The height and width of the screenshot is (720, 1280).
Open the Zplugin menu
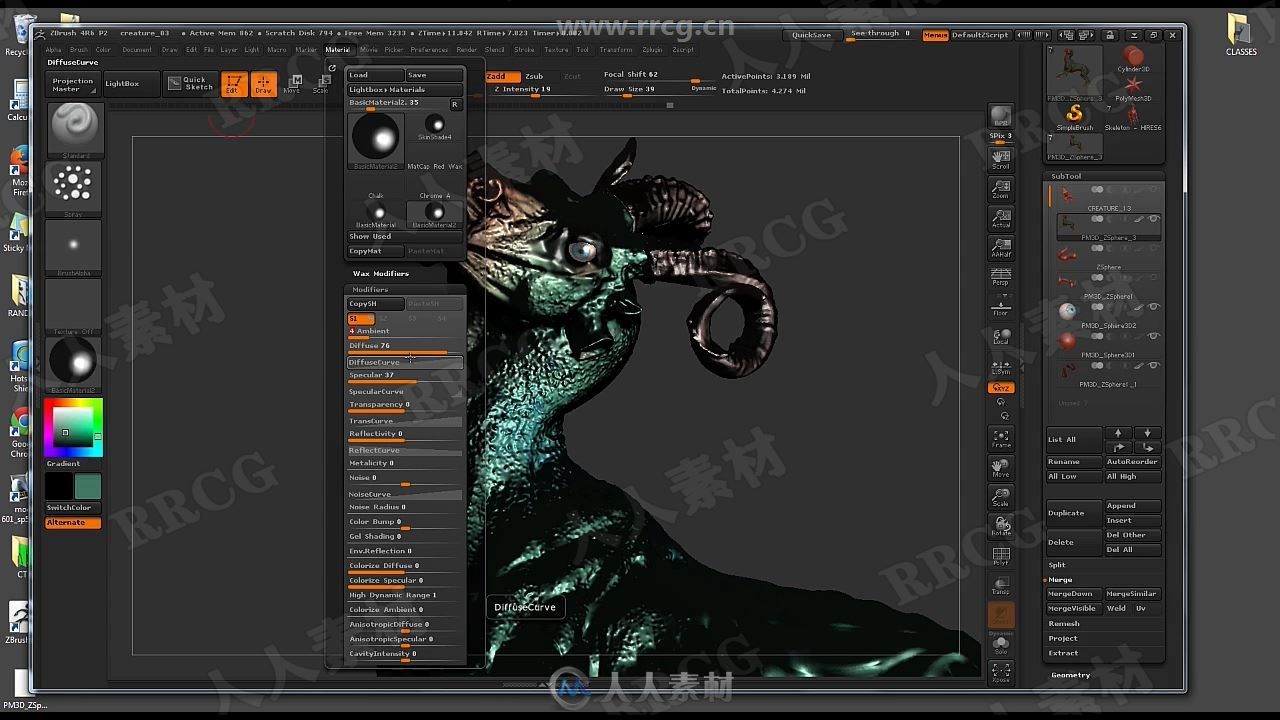coord(652,49)
